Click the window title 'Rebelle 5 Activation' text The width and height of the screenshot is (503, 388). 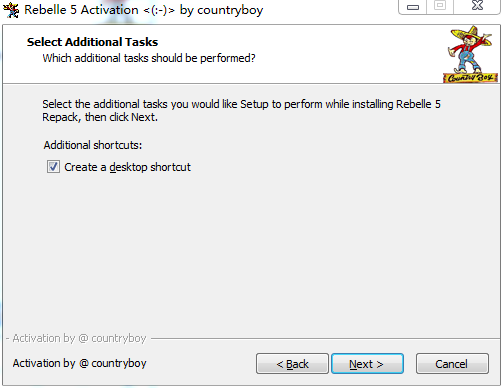coord(81,10)
